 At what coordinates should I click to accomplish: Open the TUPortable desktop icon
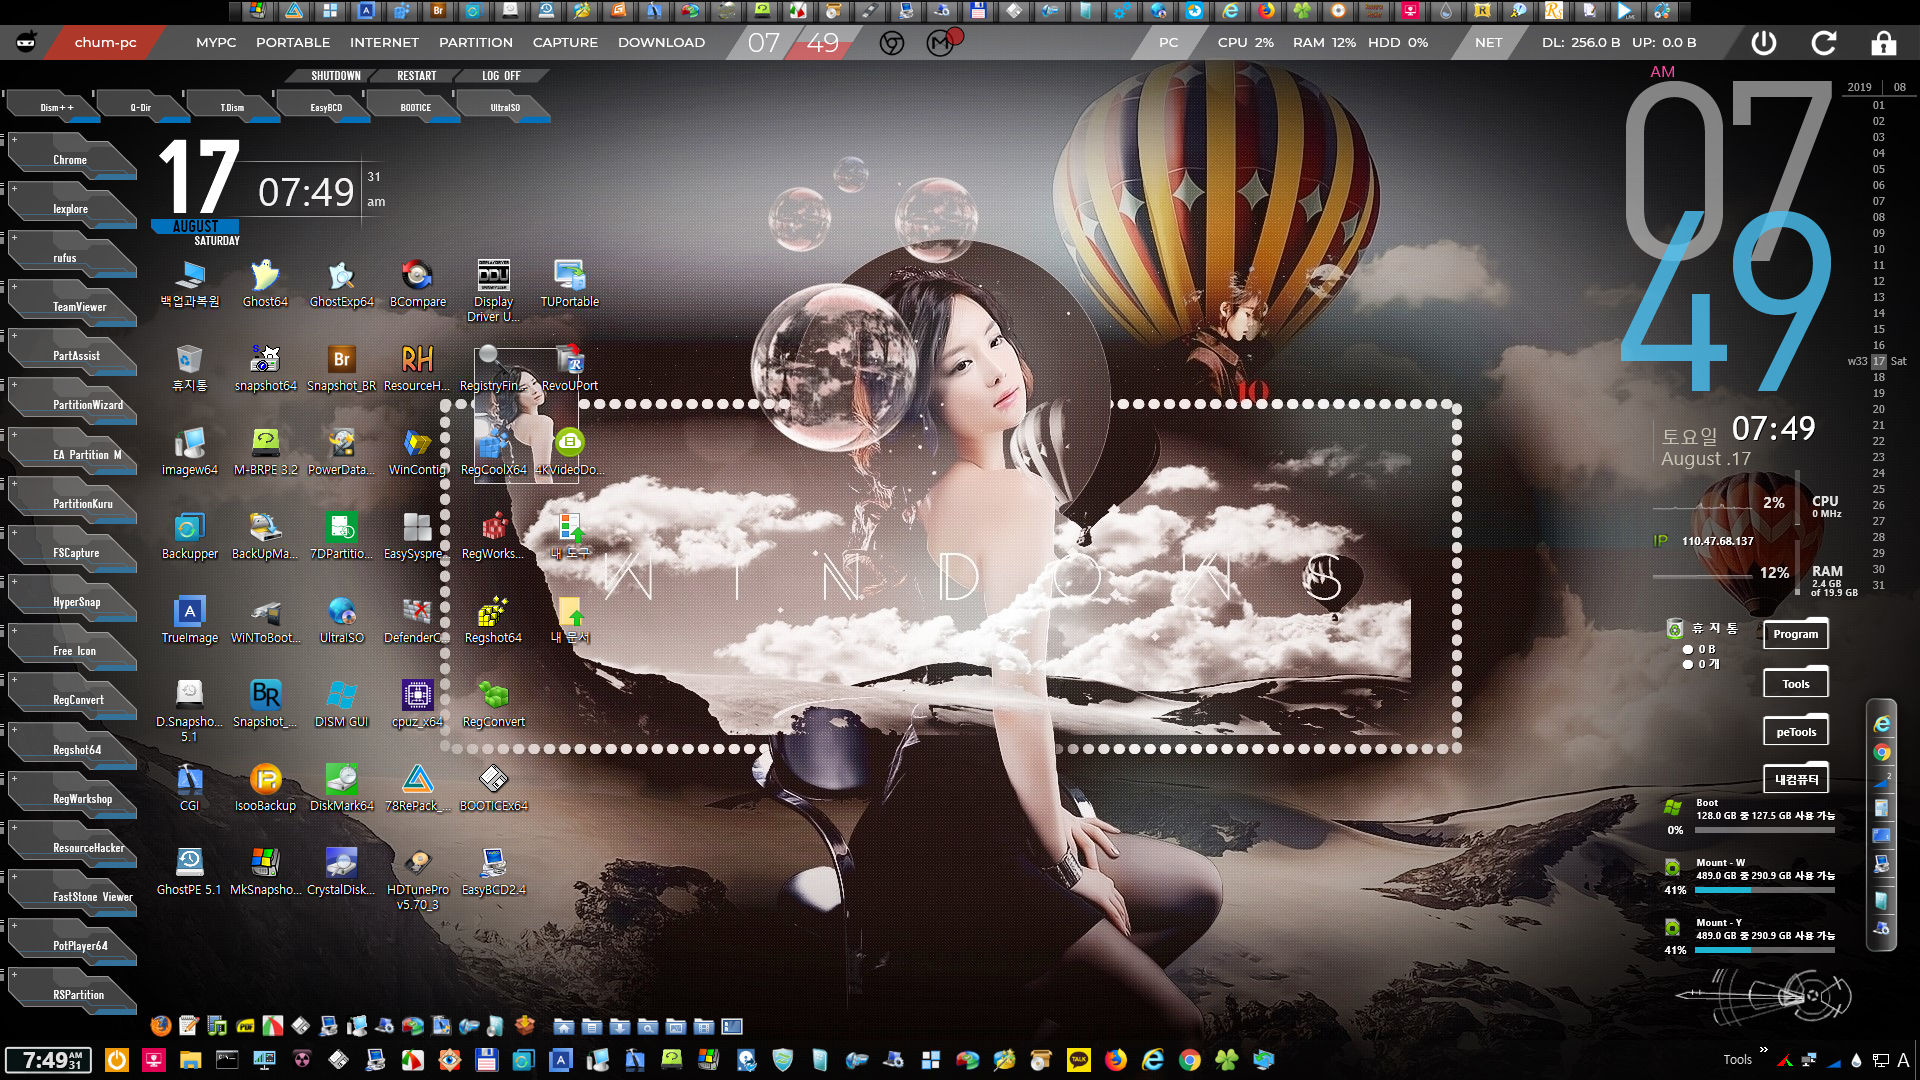[569, 284]
